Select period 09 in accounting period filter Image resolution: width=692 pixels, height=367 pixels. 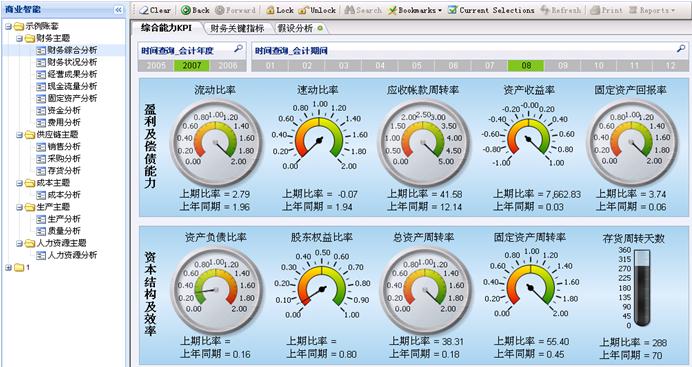(563, 66)
